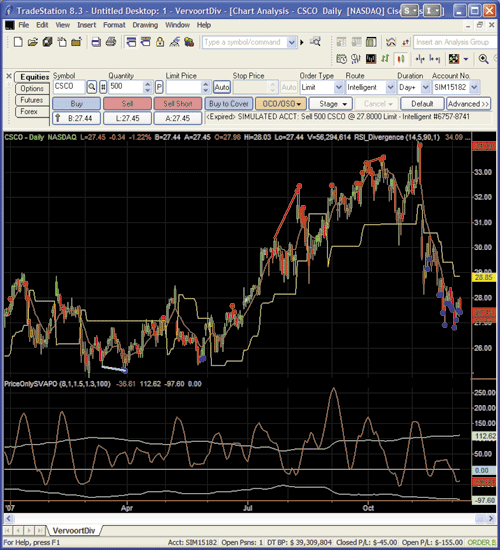Click the gauge icon in second toolbar row
This screenshot has height=550, width=500.
pos(356,59)
